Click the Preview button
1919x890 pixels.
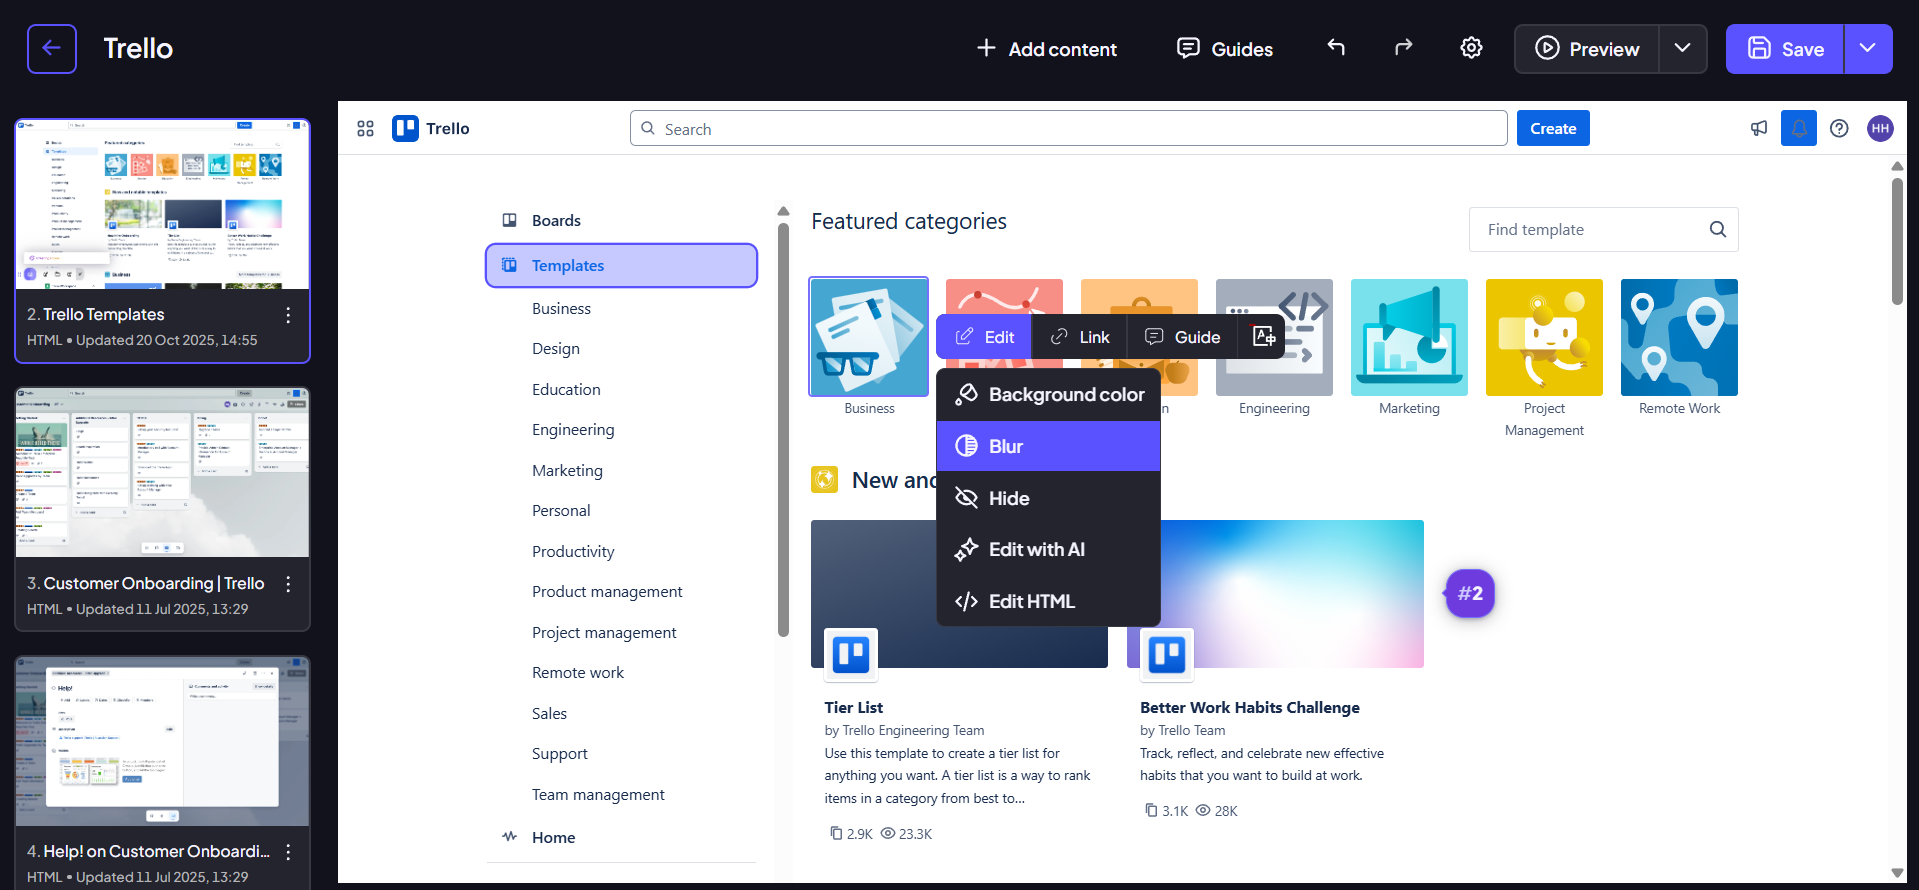pyautogui.click(x=1587, y=49)
